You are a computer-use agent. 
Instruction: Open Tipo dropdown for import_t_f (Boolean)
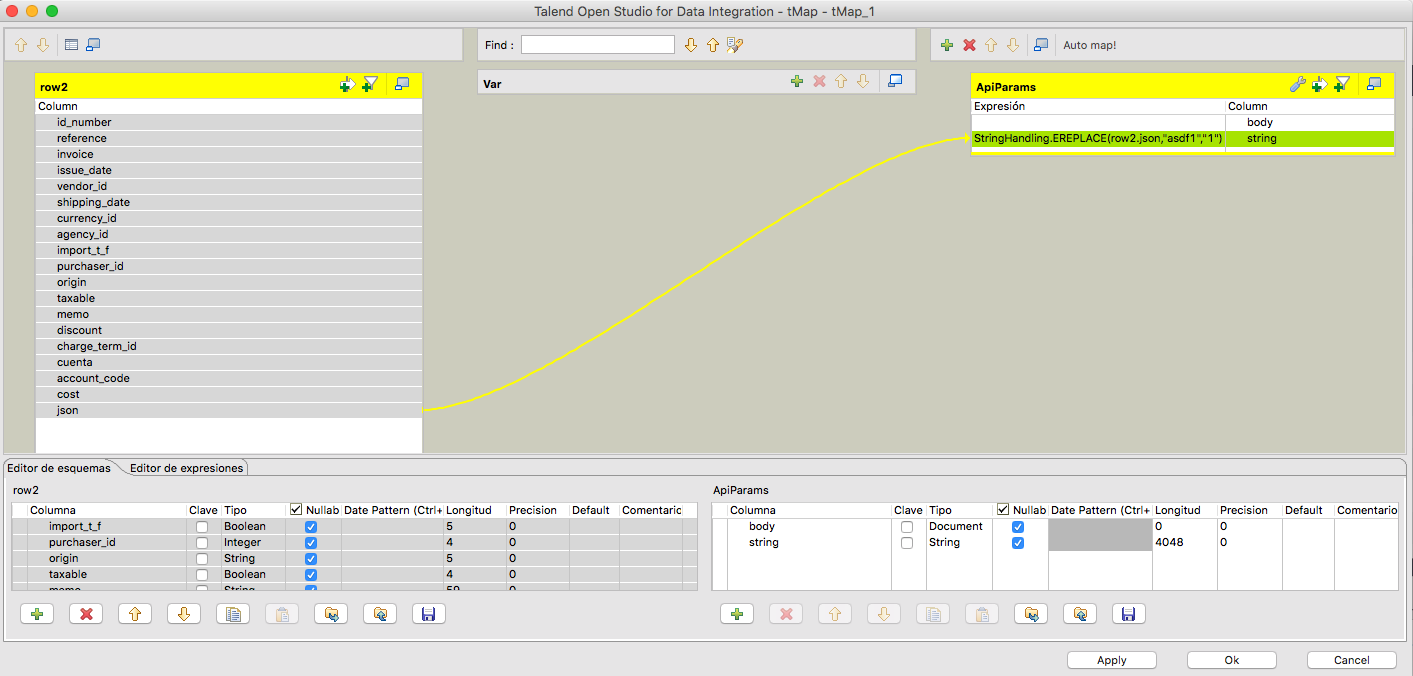[x=253, y=526]
